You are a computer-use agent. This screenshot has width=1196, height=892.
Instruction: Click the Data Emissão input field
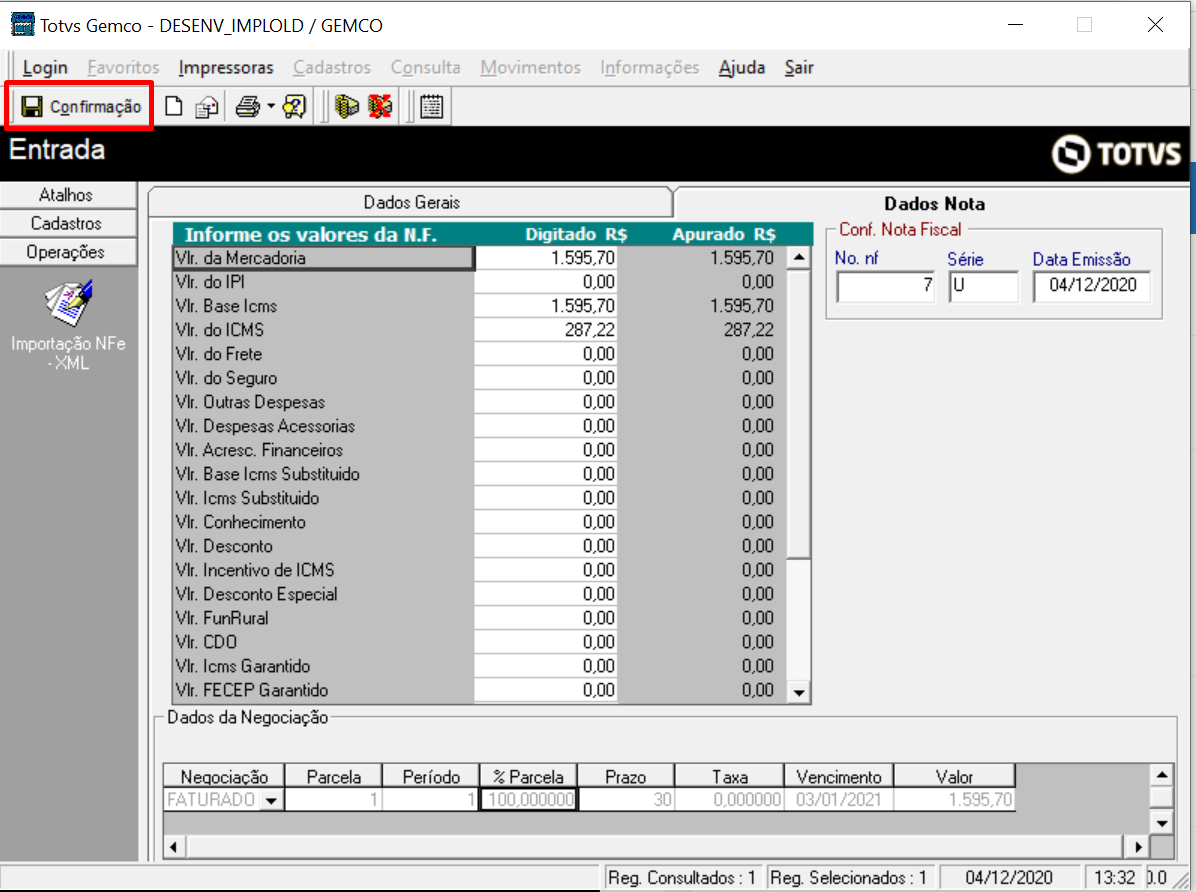point(1092,286)
